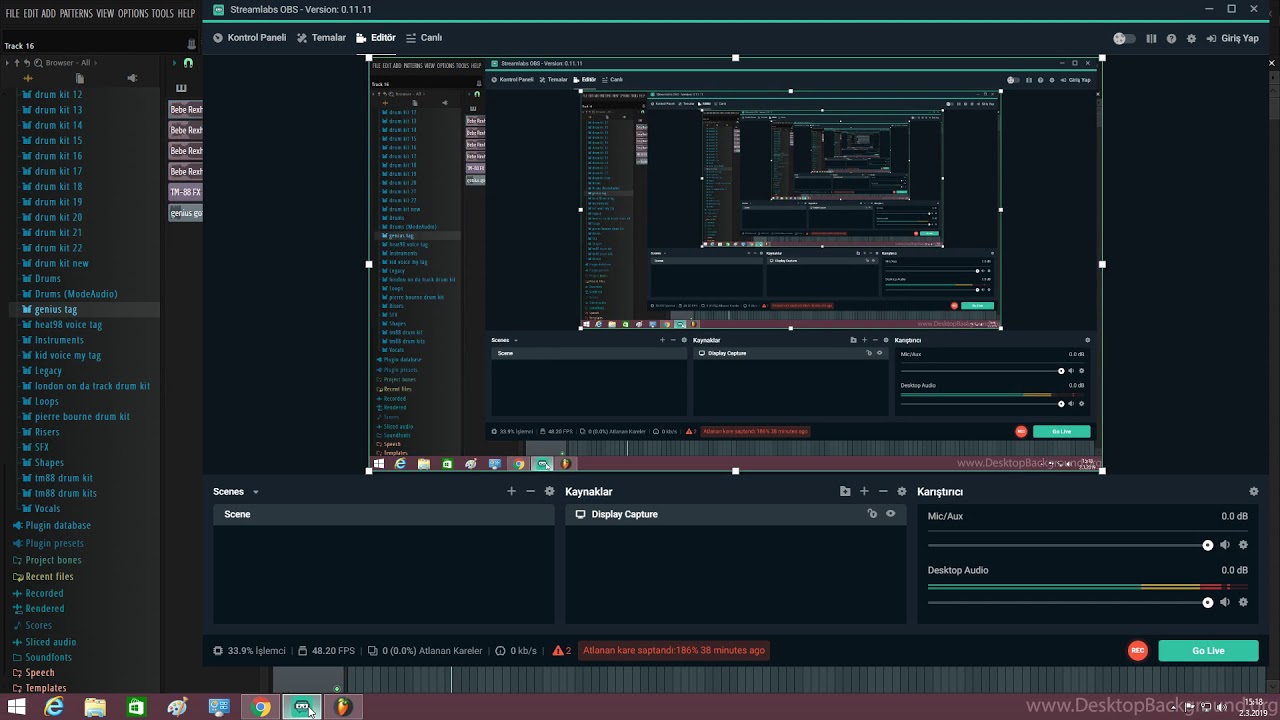
Task: Open Desktop Audio settings gear
Action: (1243, 602)
